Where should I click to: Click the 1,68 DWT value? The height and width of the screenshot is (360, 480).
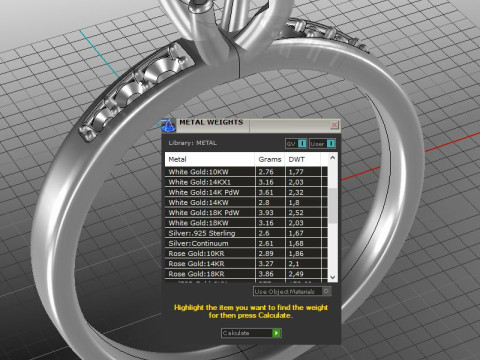tap(296, 243)
